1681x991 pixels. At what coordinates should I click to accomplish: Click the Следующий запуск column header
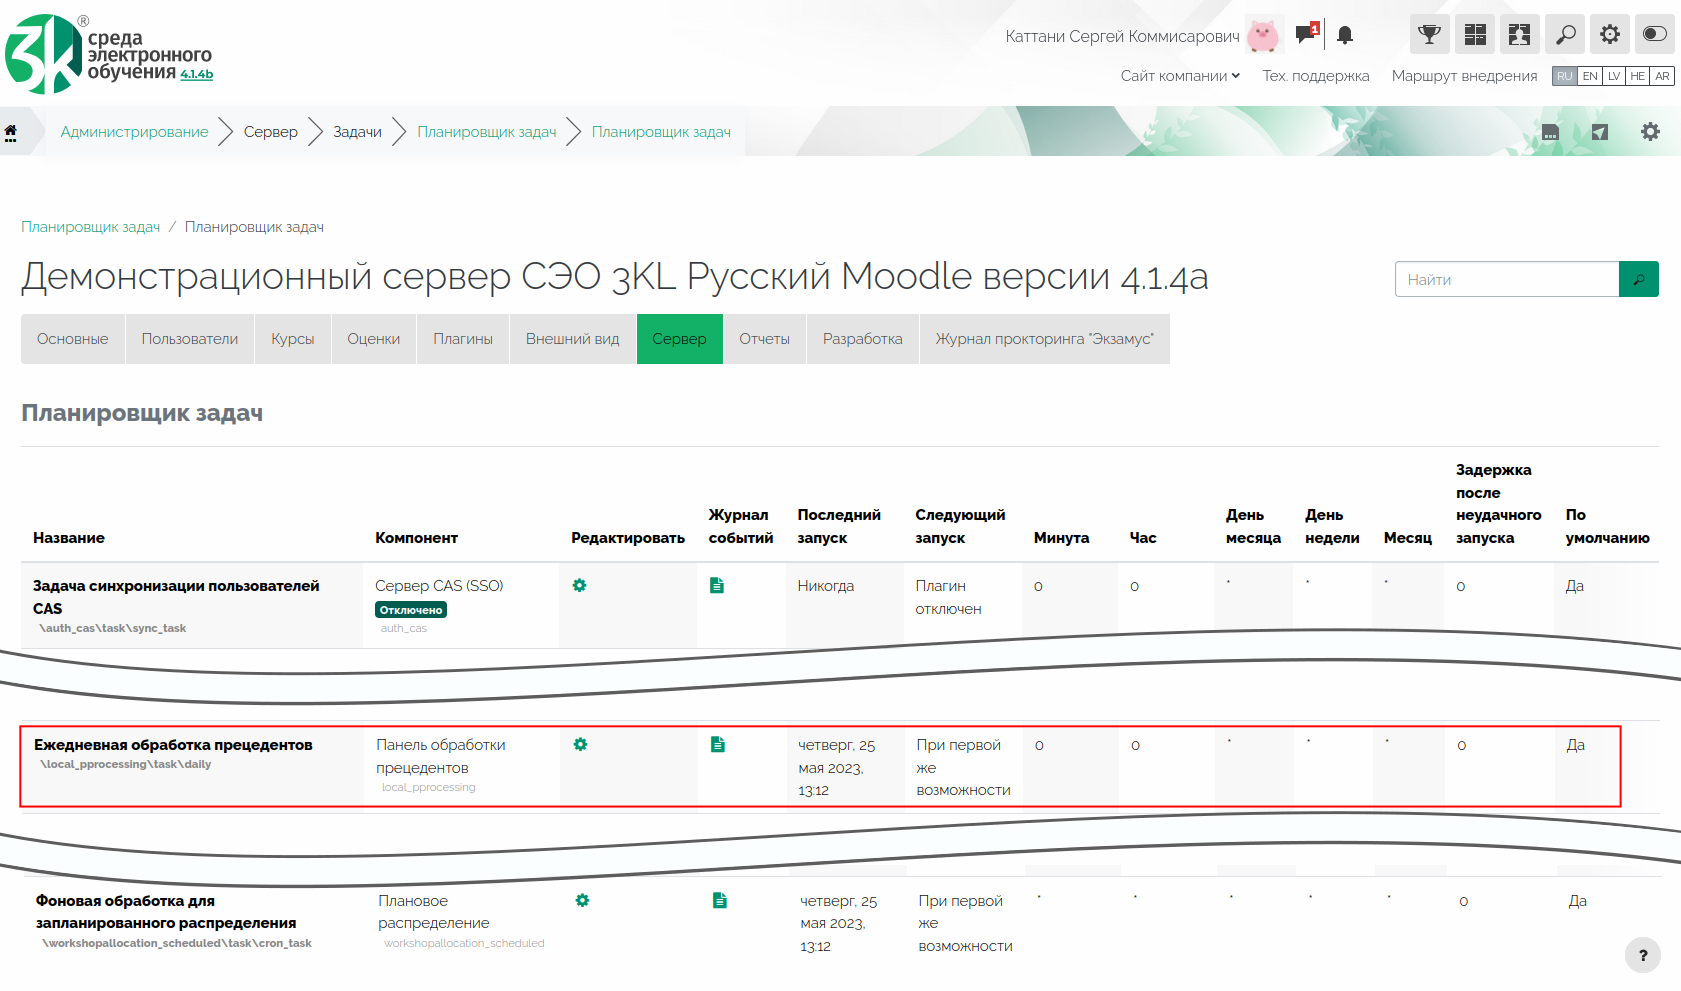[960, 526]
